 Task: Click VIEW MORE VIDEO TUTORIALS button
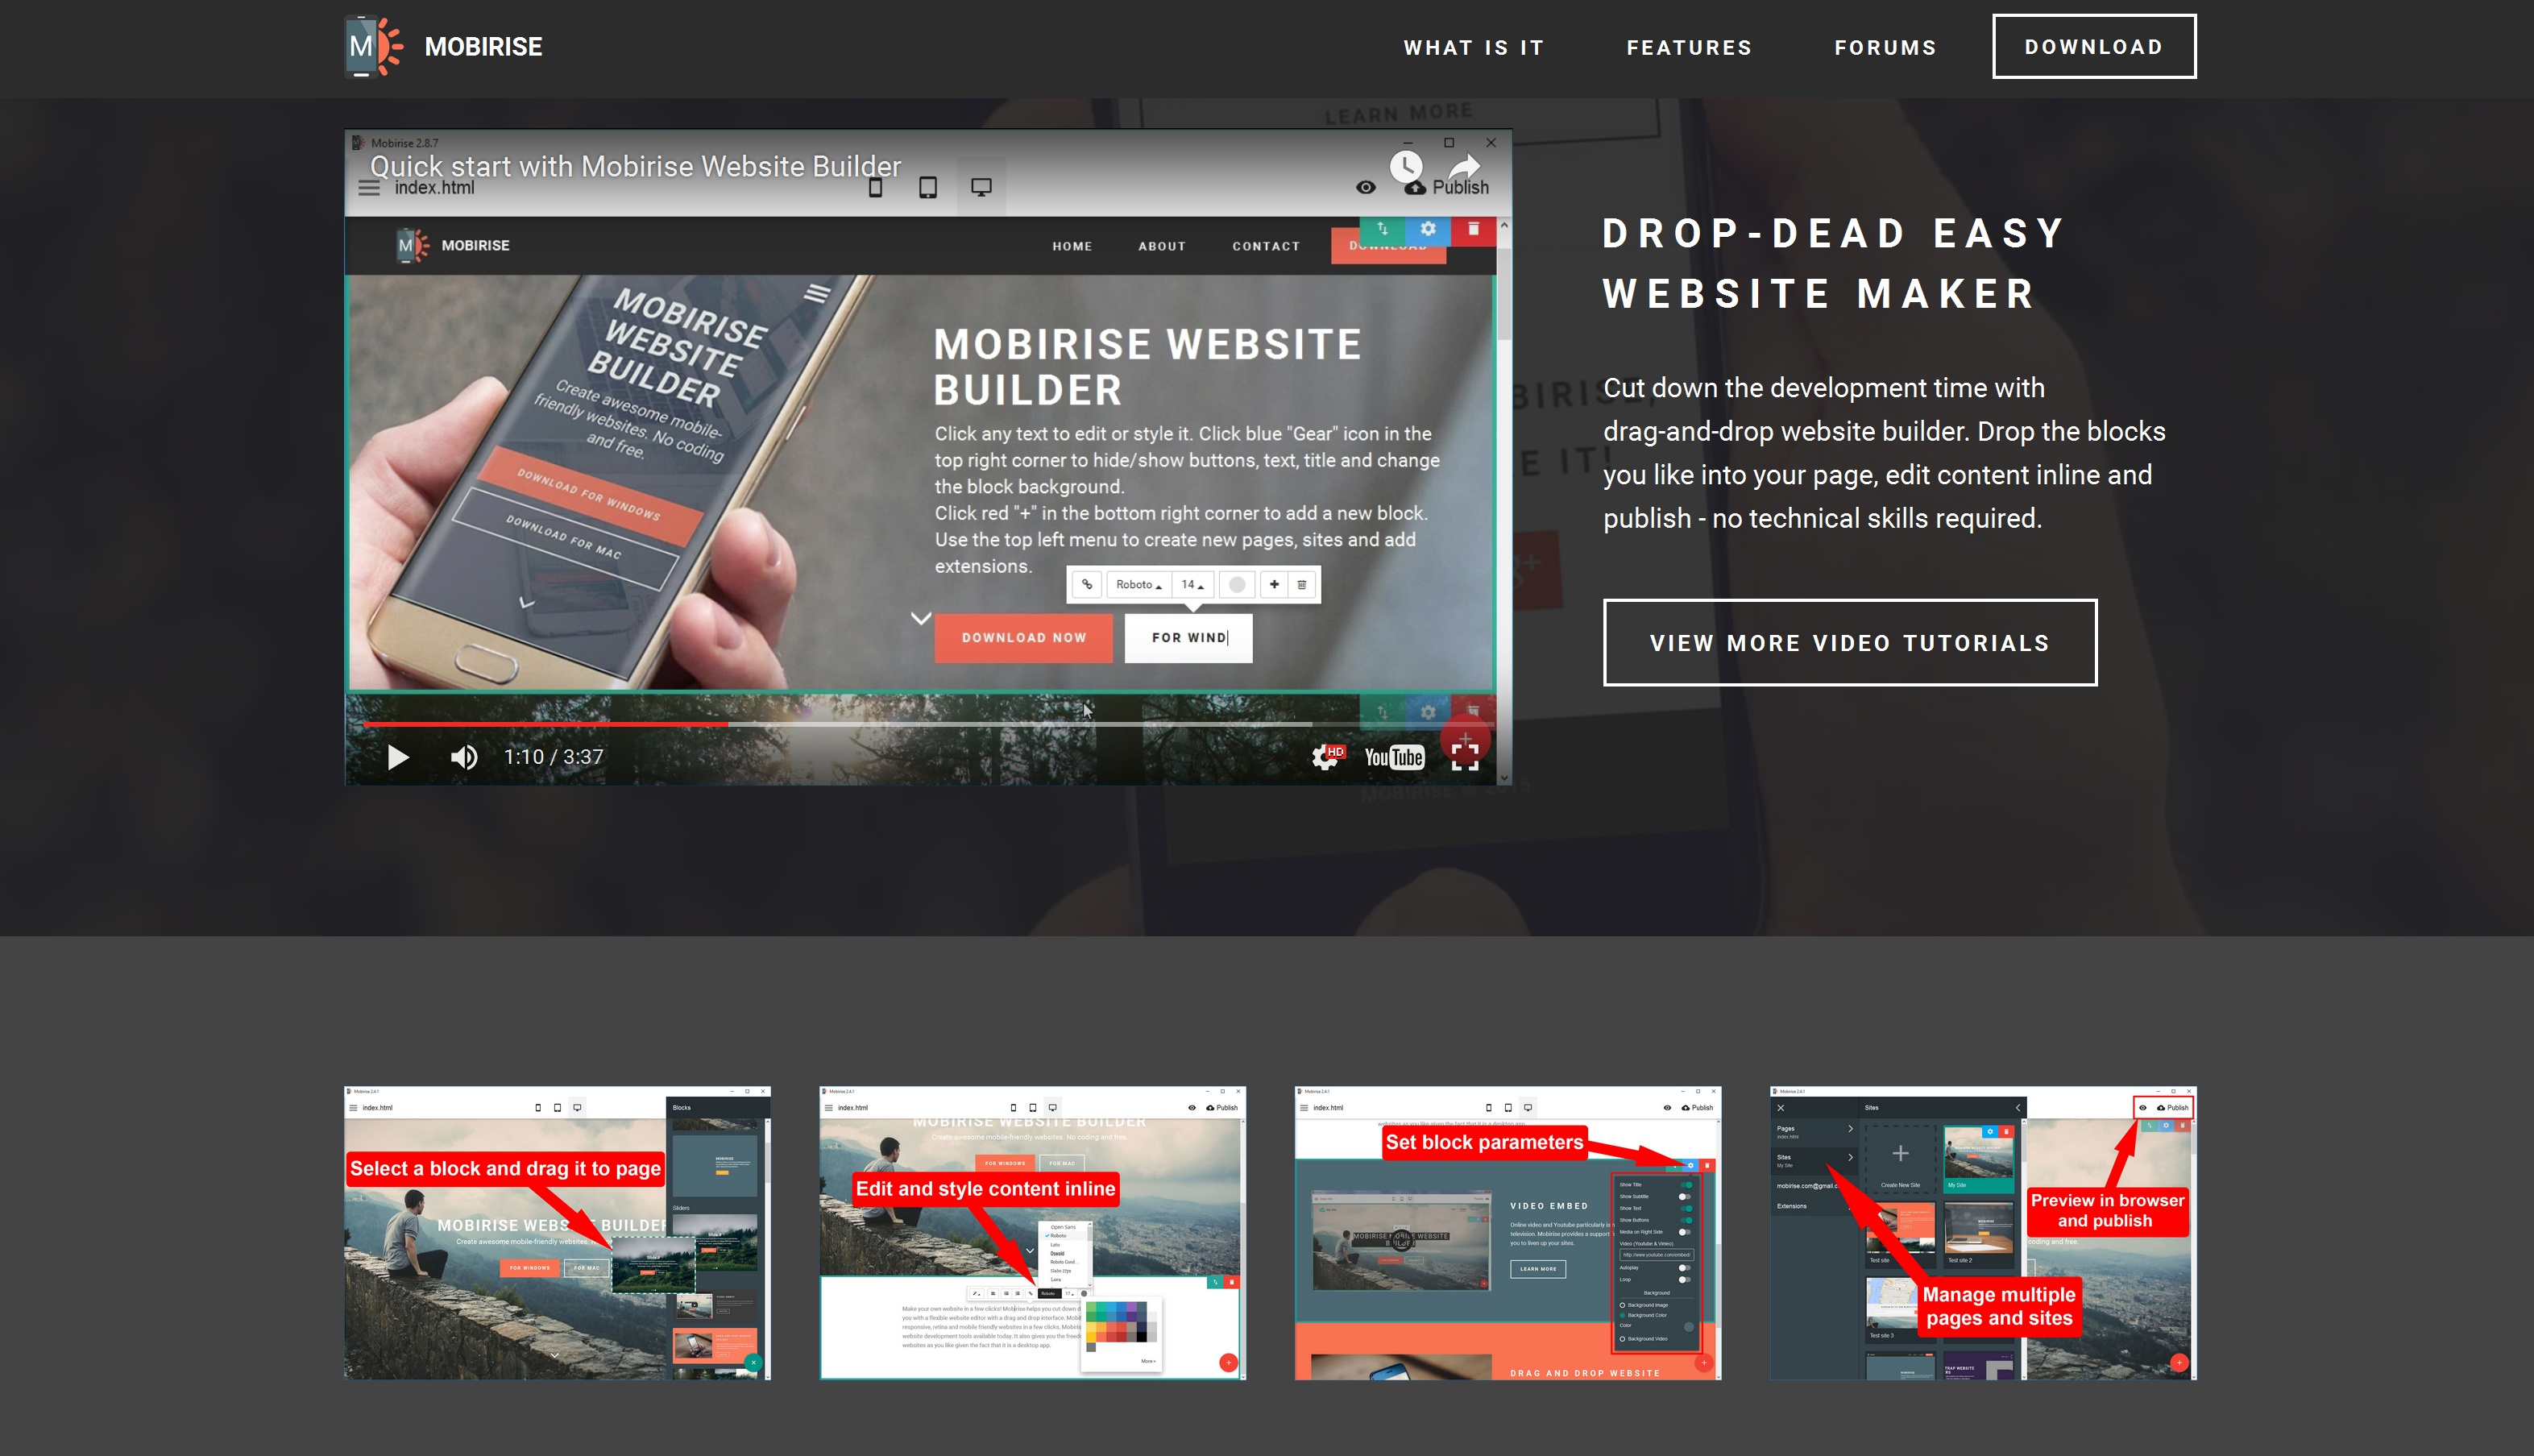pyautogui.click(x=1850, y=642)
